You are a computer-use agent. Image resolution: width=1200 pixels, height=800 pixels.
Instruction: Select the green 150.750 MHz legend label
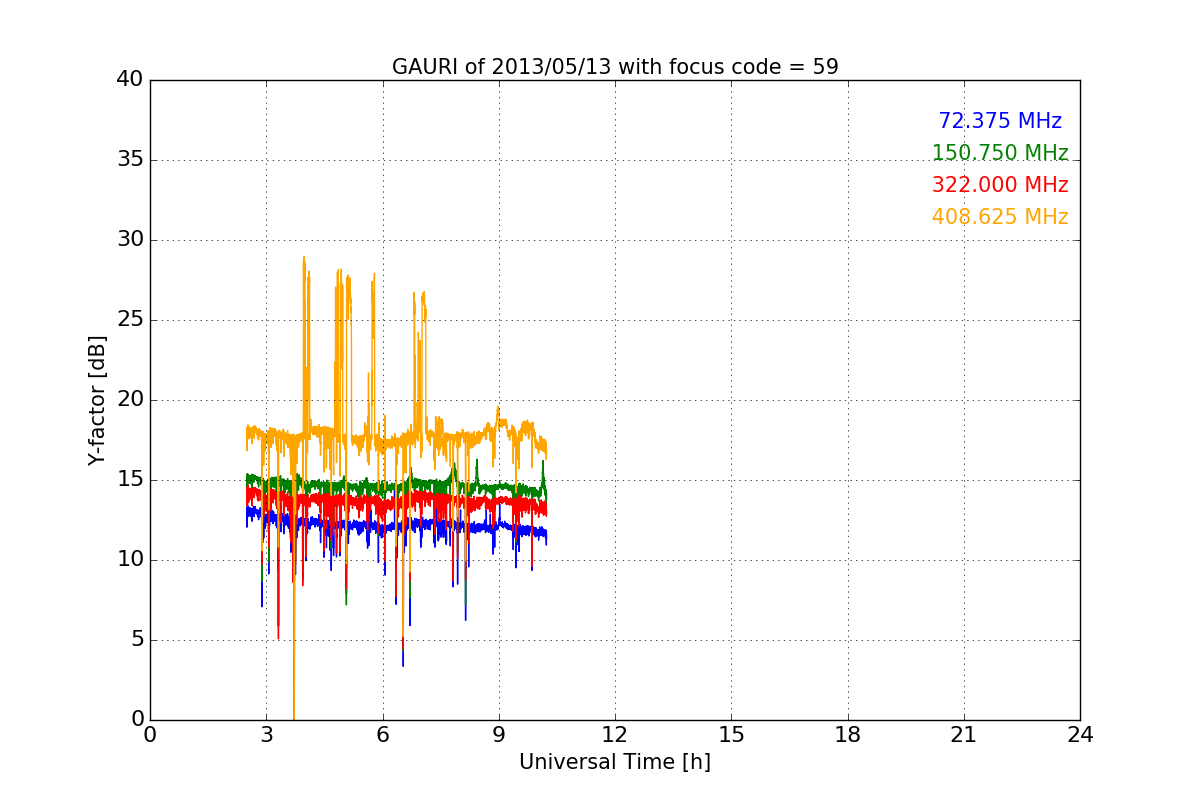1000,153
